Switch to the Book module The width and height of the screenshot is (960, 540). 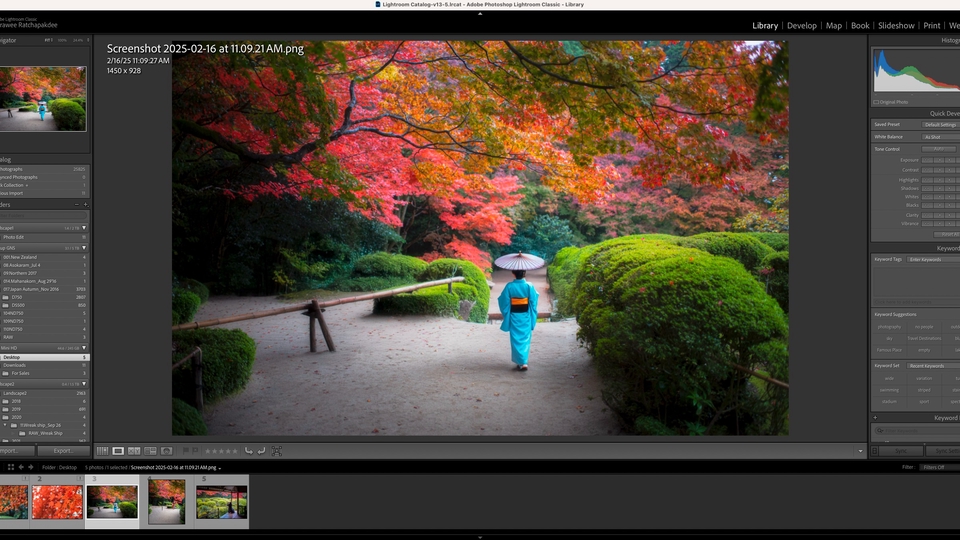tap(860, 26)
